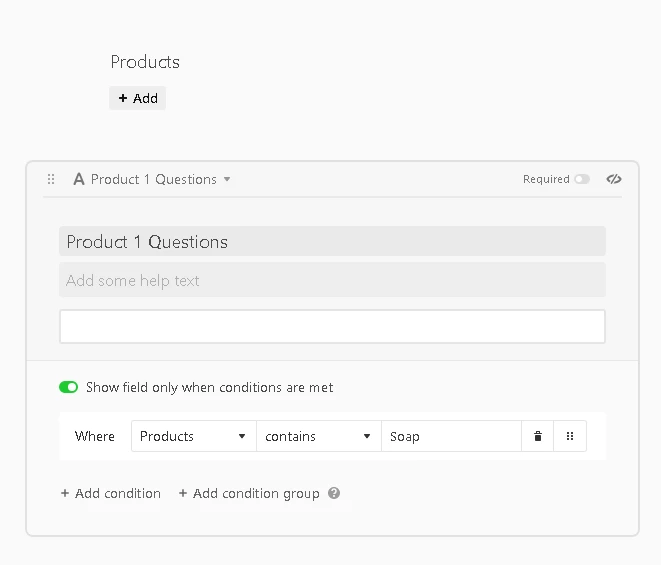
Task: Open the condition group help icon
Action: tap(334, 493)
